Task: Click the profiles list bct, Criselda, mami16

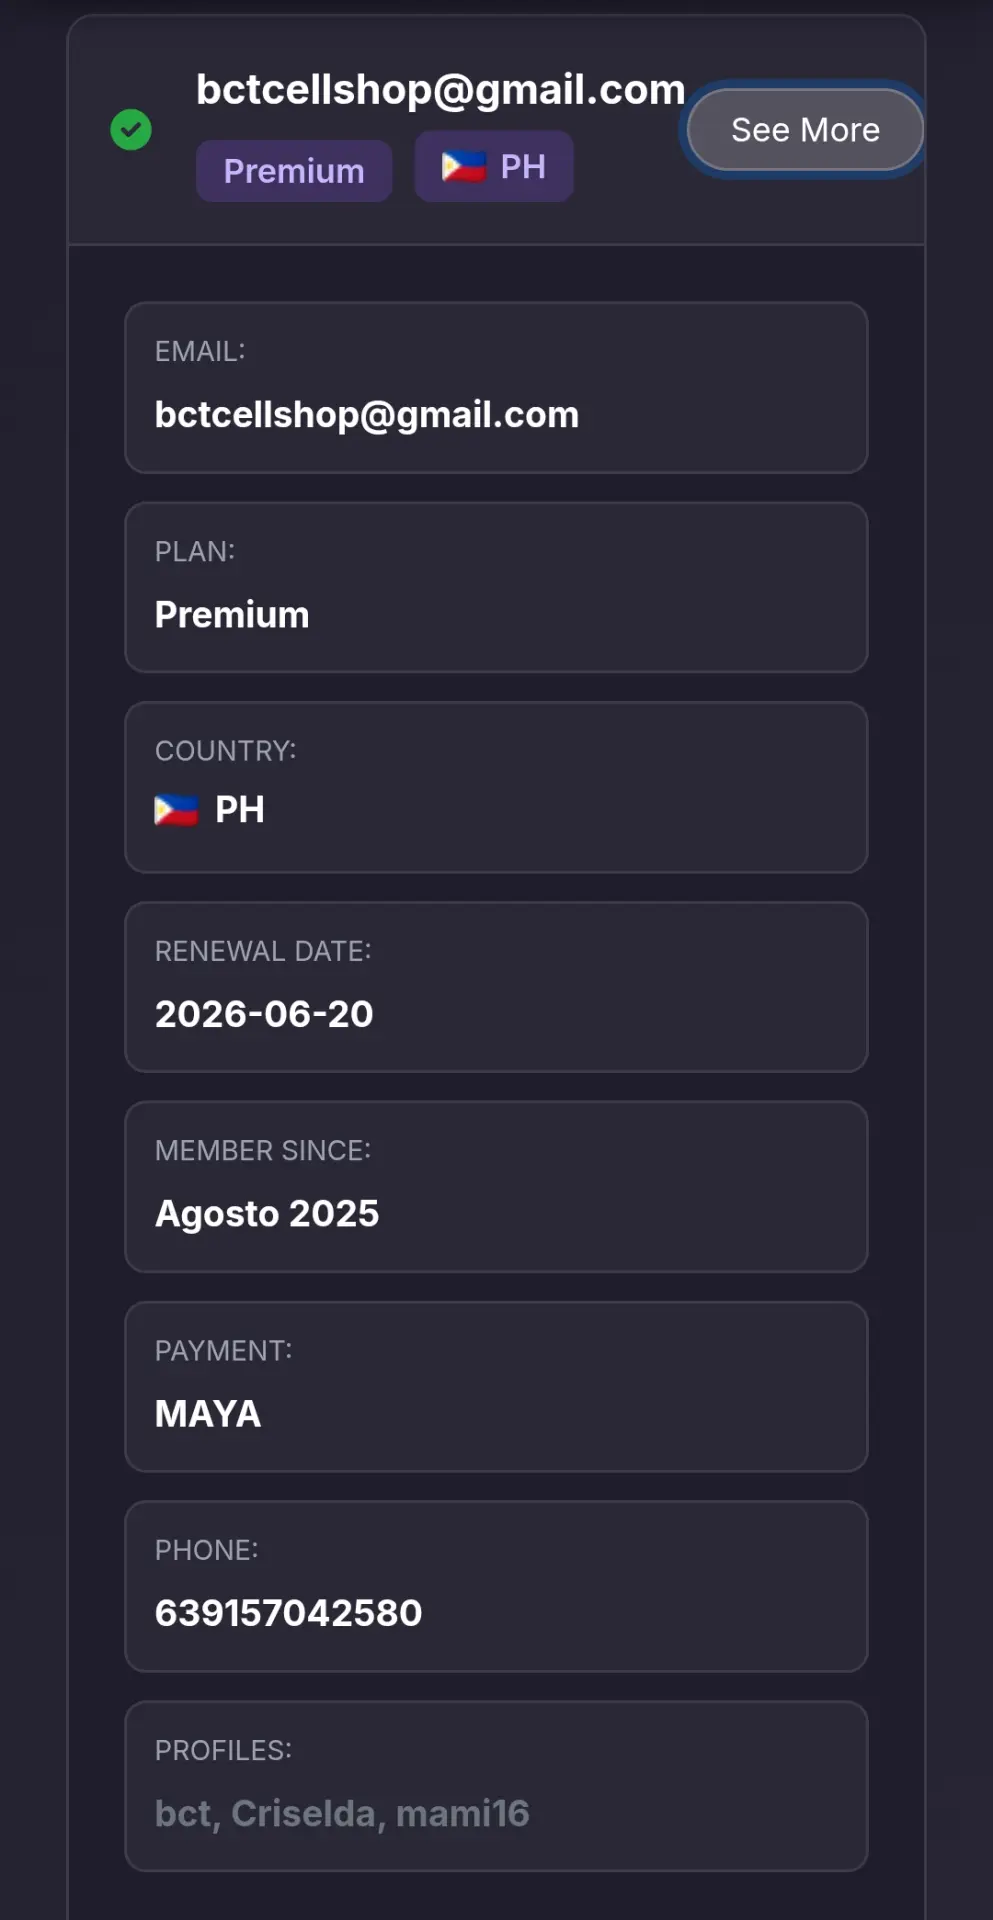Action: coord(342,1814)
